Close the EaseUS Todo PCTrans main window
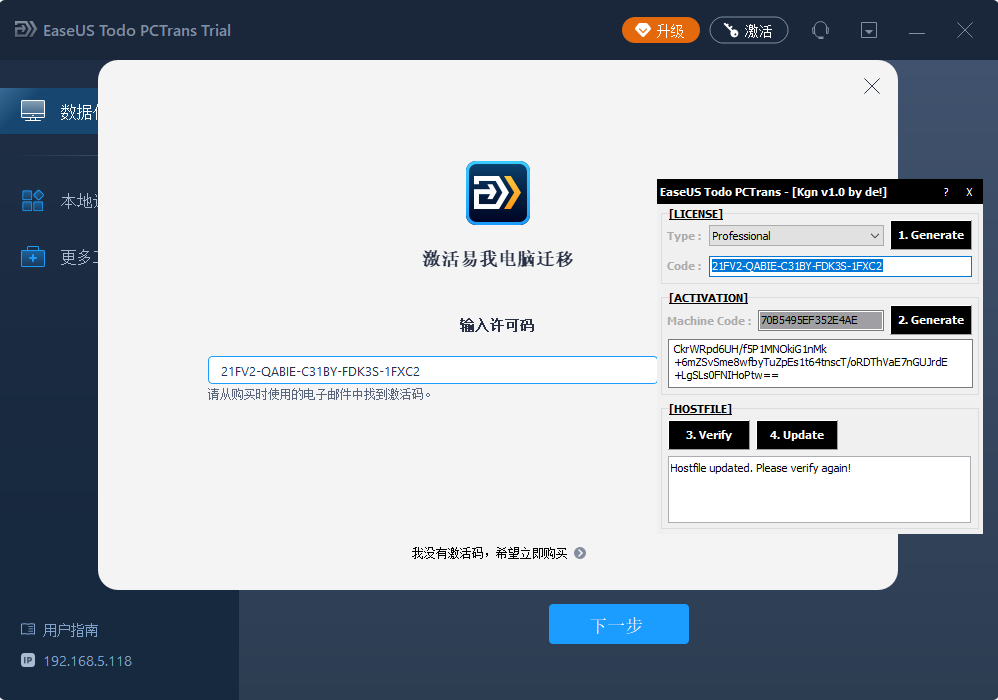998x700 pixels. click(965, 30)
